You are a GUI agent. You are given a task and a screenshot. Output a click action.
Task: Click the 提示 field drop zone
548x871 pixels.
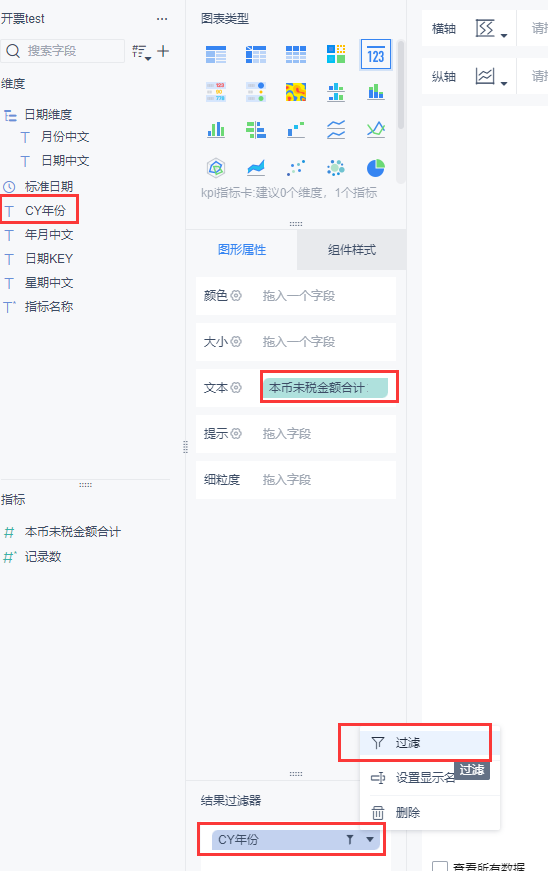coord(328,433)
